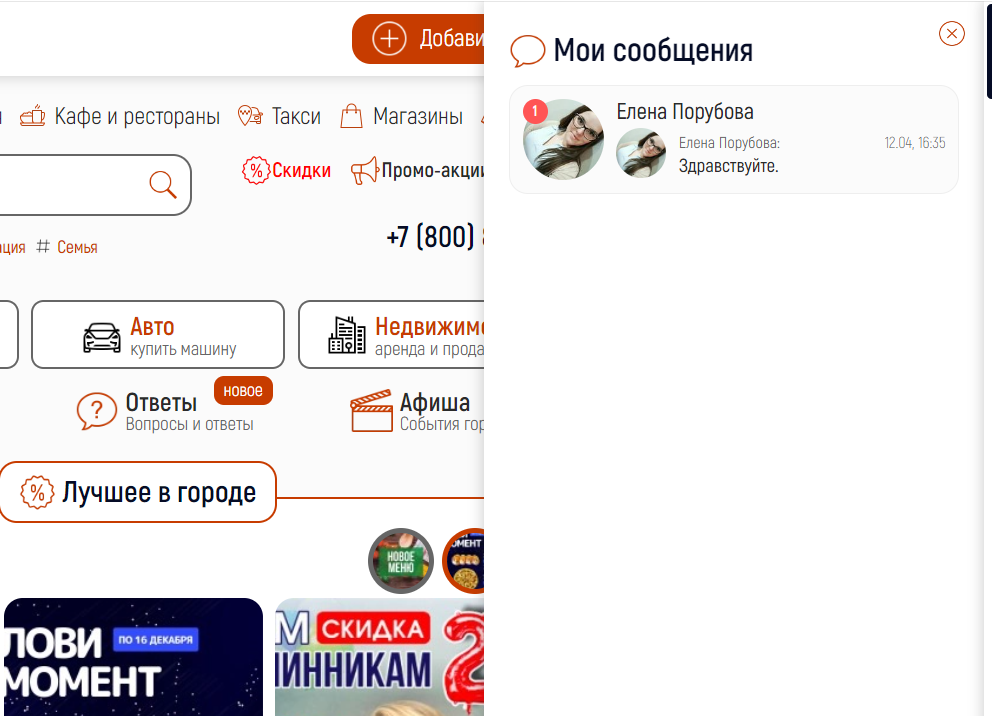Click the magnifier search icon
The width and height of the screenshot is (992, 716).
[163, 184]
